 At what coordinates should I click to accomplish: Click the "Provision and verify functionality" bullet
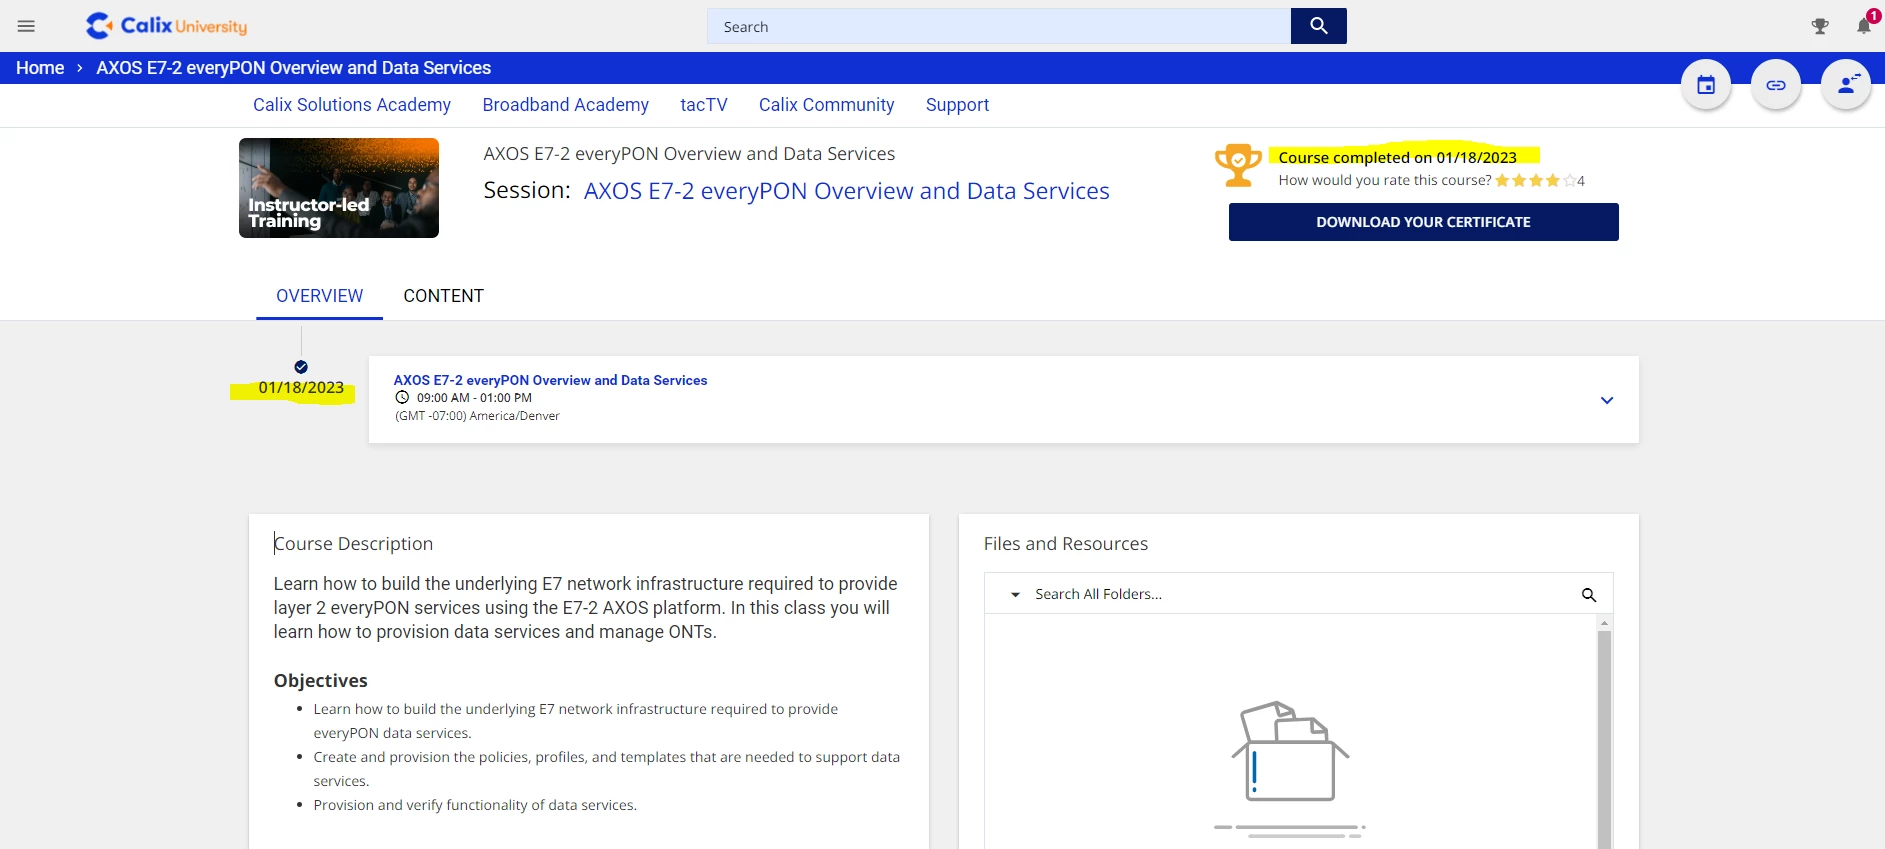point(475,805)
